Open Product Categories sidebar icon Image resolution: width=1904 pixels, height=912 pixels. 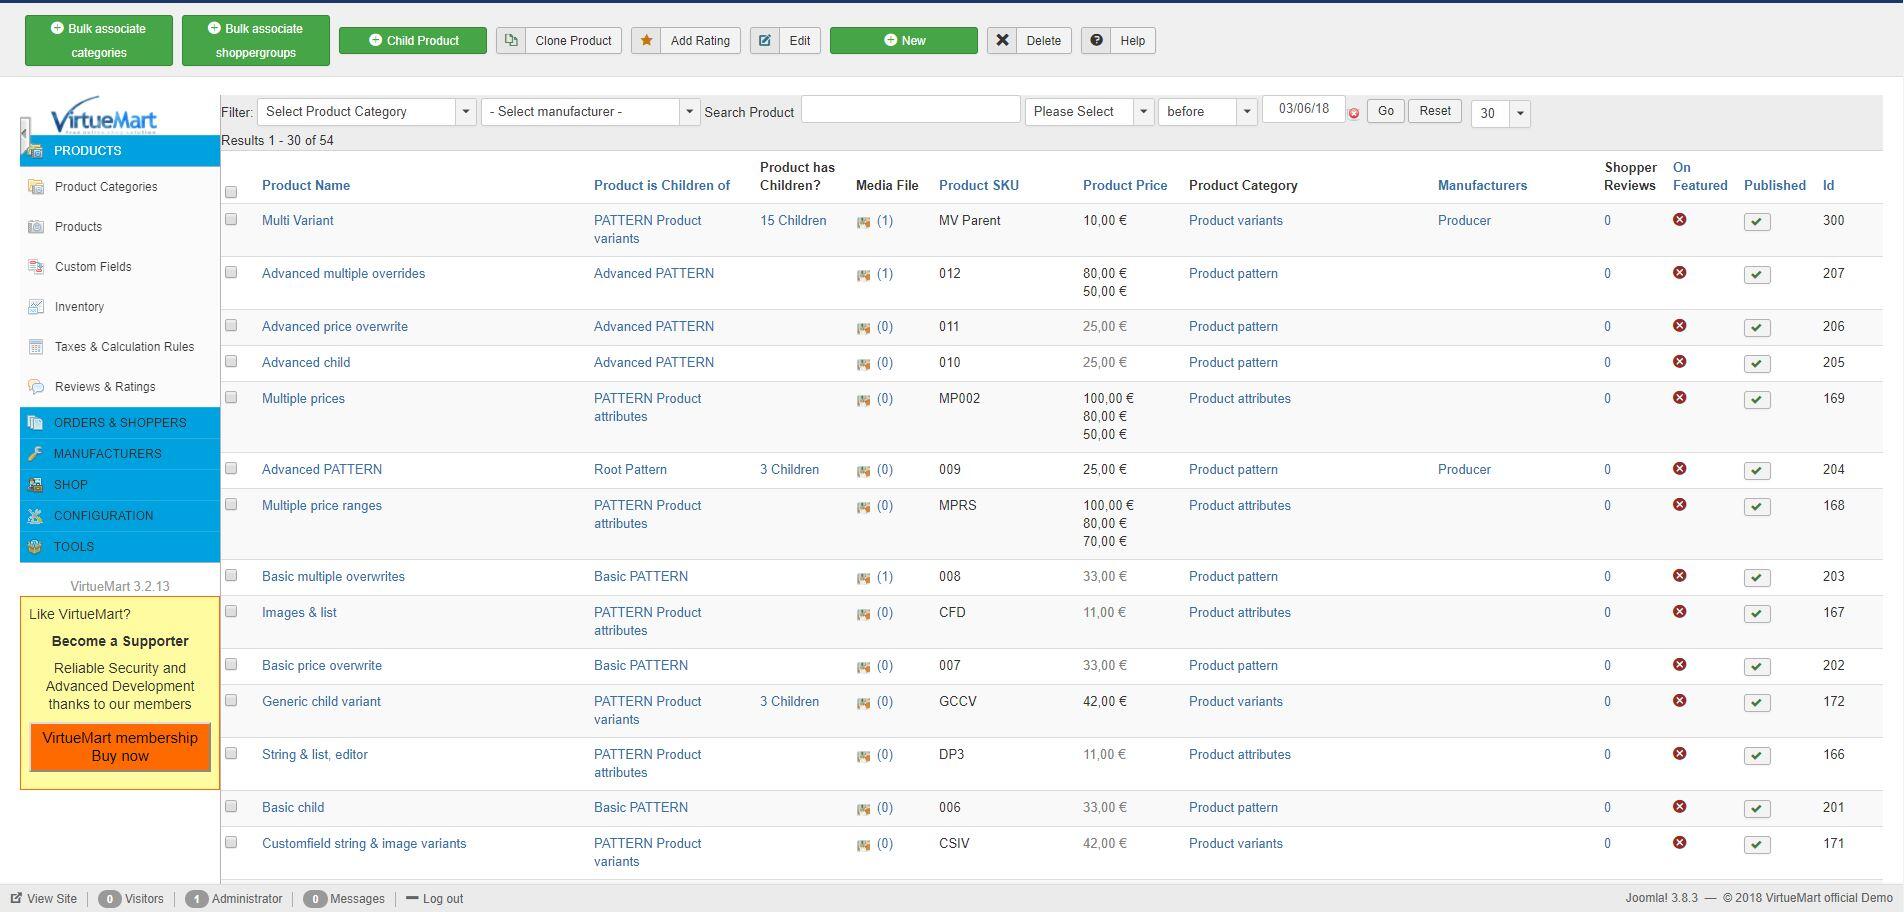(36, 187)
